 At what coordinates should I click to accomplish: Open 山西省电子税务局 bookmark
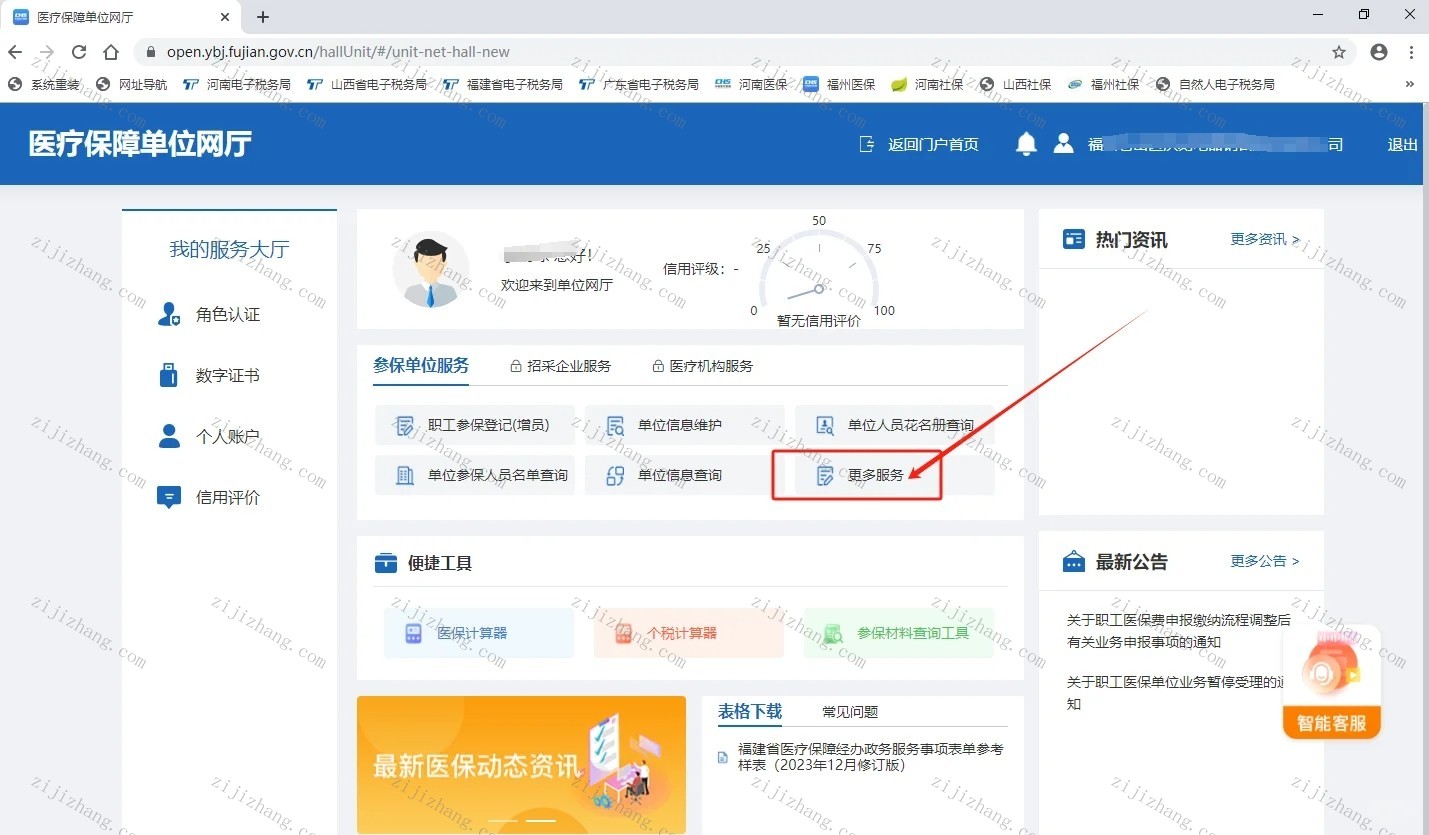[367, 85]
